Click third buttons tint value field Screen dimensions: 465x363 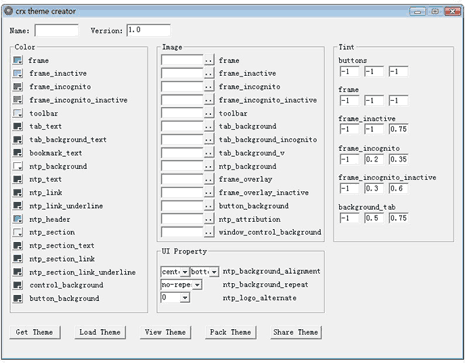click(x=398, y=71)
